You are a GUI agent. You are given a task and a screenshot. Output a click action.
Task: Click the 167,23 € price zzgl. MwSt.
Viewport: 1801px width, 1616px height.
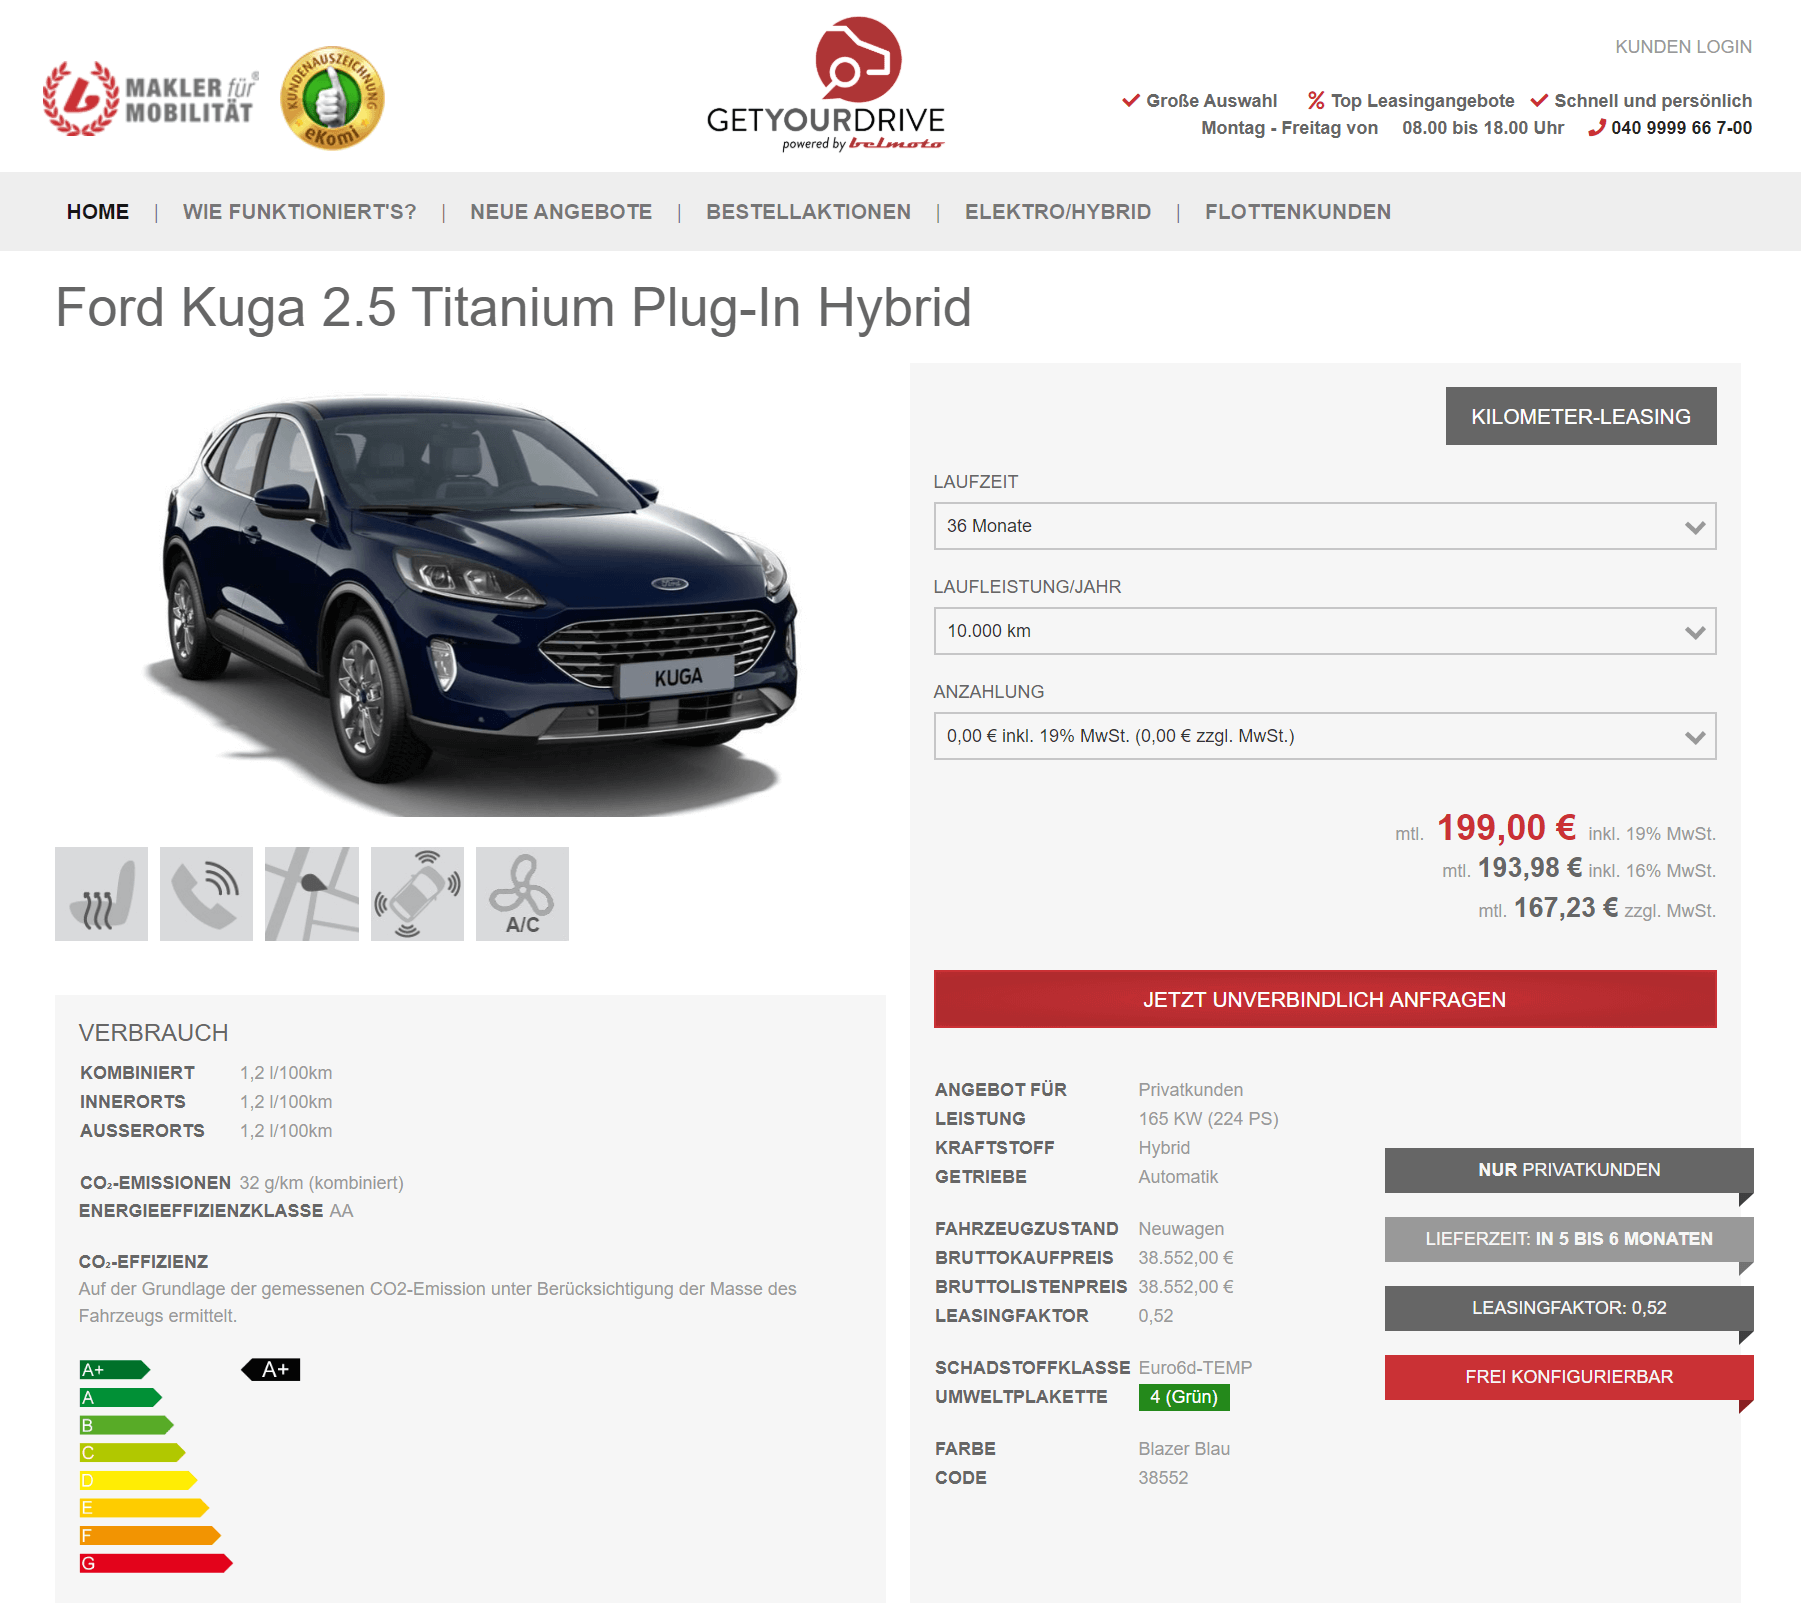point(1566,908)
